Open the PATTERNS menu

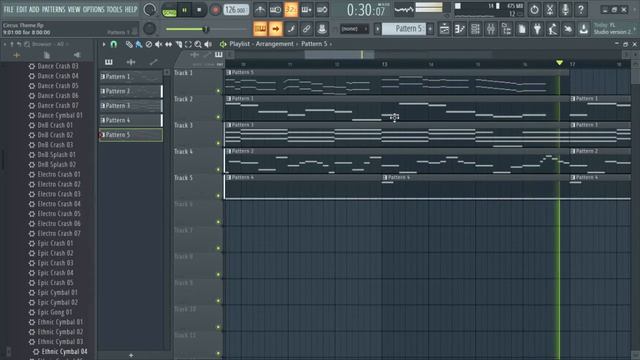[x=53, y=9]
